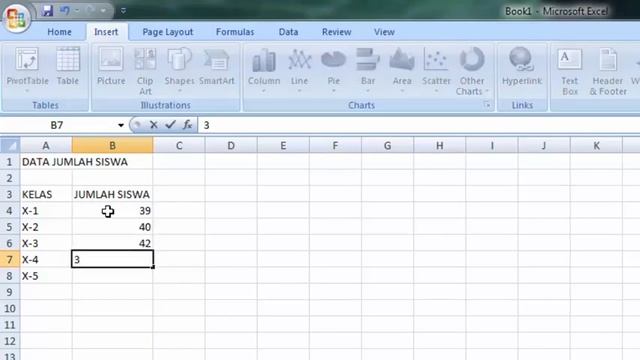Open the Clip Art pane
Image resolution: width=640 pixels, height=360 pixels.
point(145,71)
